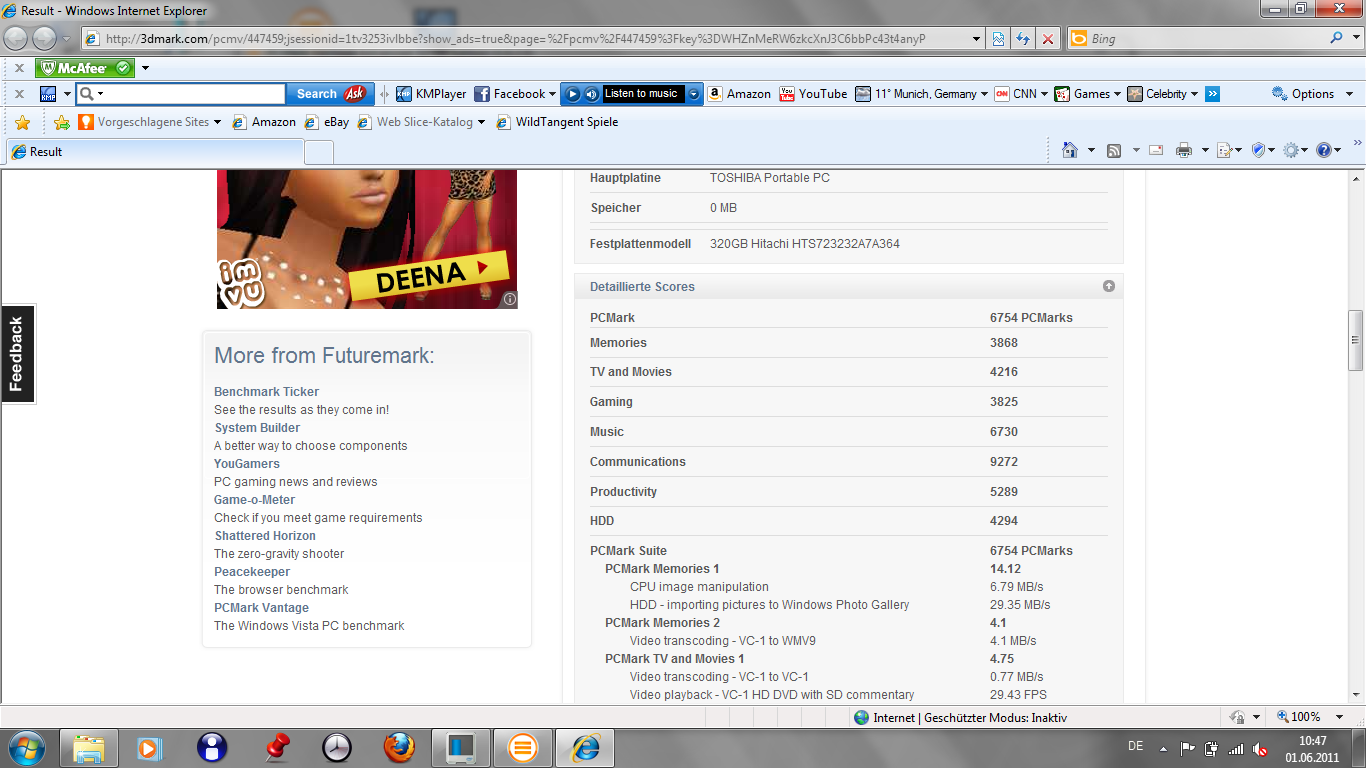Open Vorgeschlagene Sites favorites dropdown
This screenshot has height=768, width=1366.
click(x=217, y=122)
